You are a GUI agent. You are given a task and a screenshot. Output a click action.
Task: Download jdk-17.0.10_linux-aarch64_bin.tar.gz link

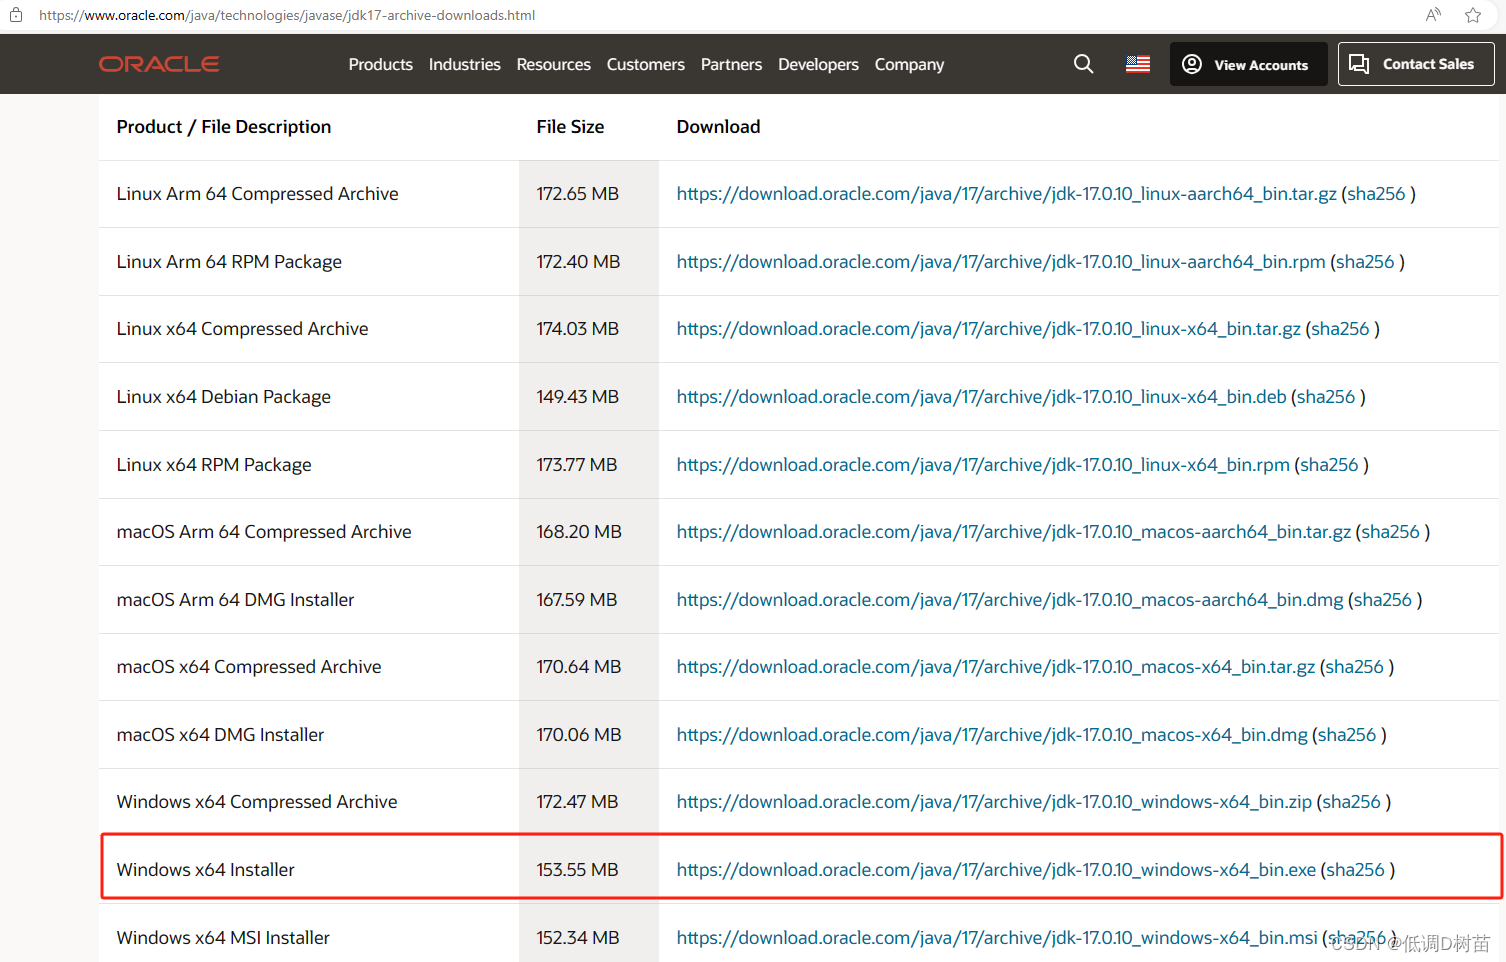(x=1006, y=194)
